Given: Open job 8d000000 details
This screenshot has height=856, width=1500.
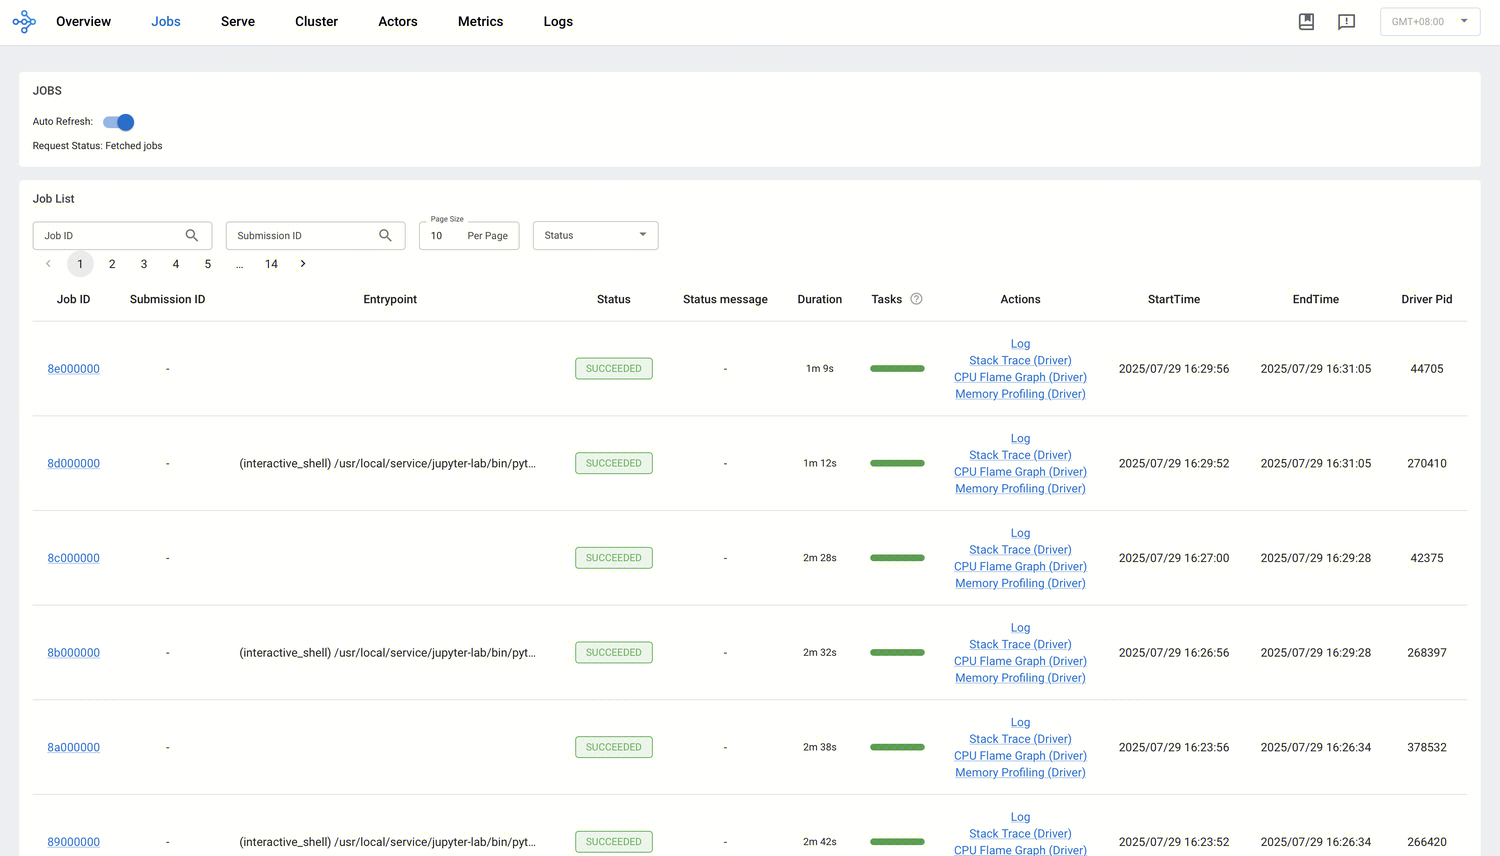Looking at the screenshot, I should point(73,463).
